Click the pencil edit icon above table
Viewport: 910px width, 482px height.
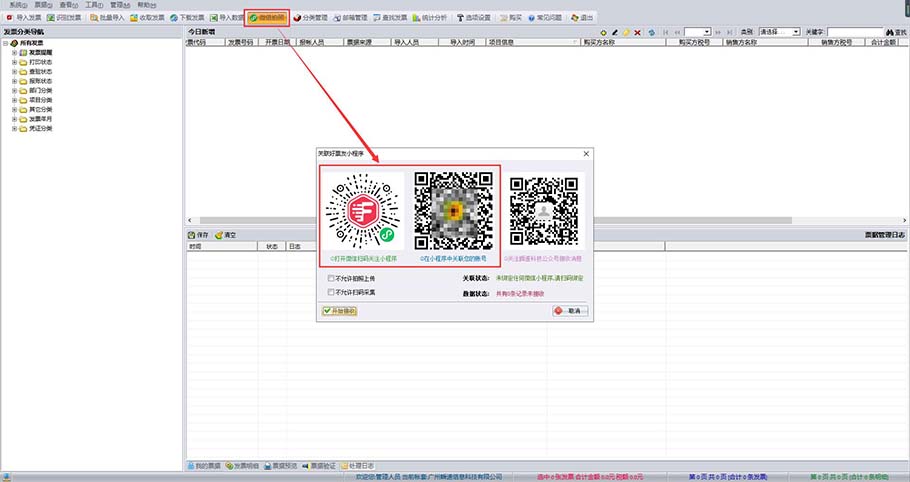click(x=614, y=33)
